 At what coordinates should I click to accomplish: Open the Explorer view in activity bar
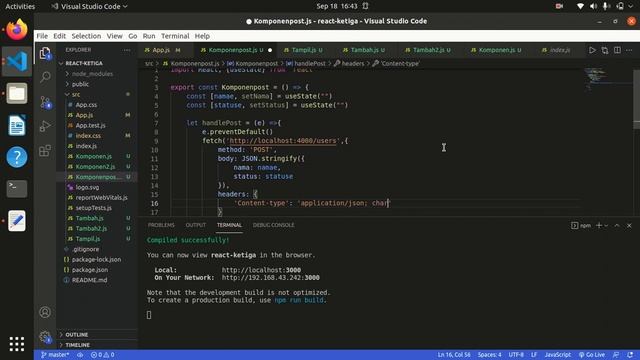click(45, 53)
